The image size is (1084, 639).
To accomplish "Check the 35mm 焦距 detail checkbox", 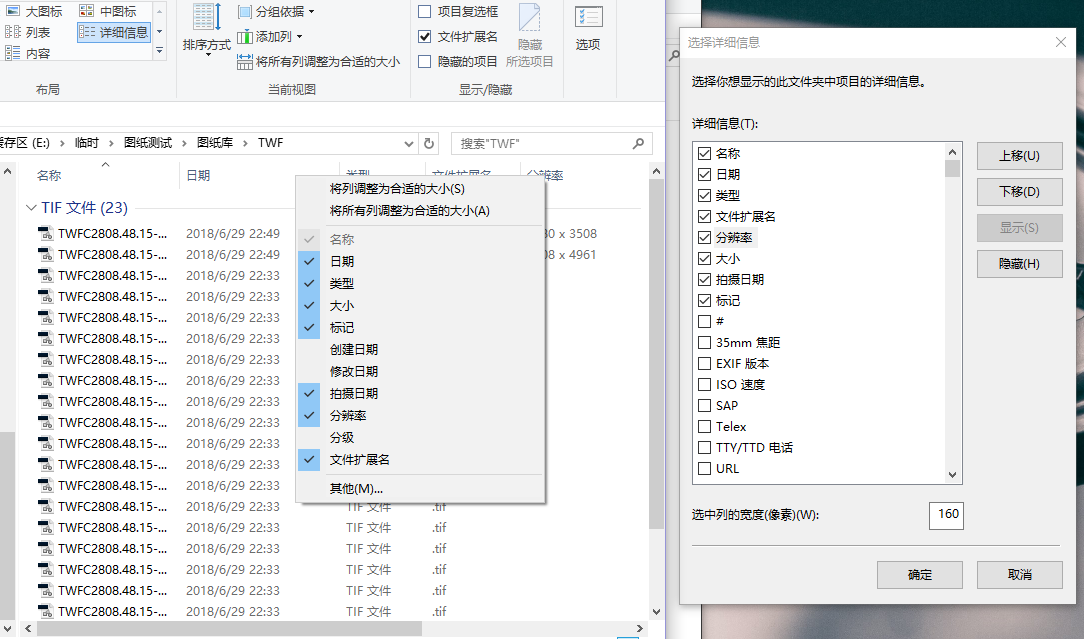I will click(704, 342).
